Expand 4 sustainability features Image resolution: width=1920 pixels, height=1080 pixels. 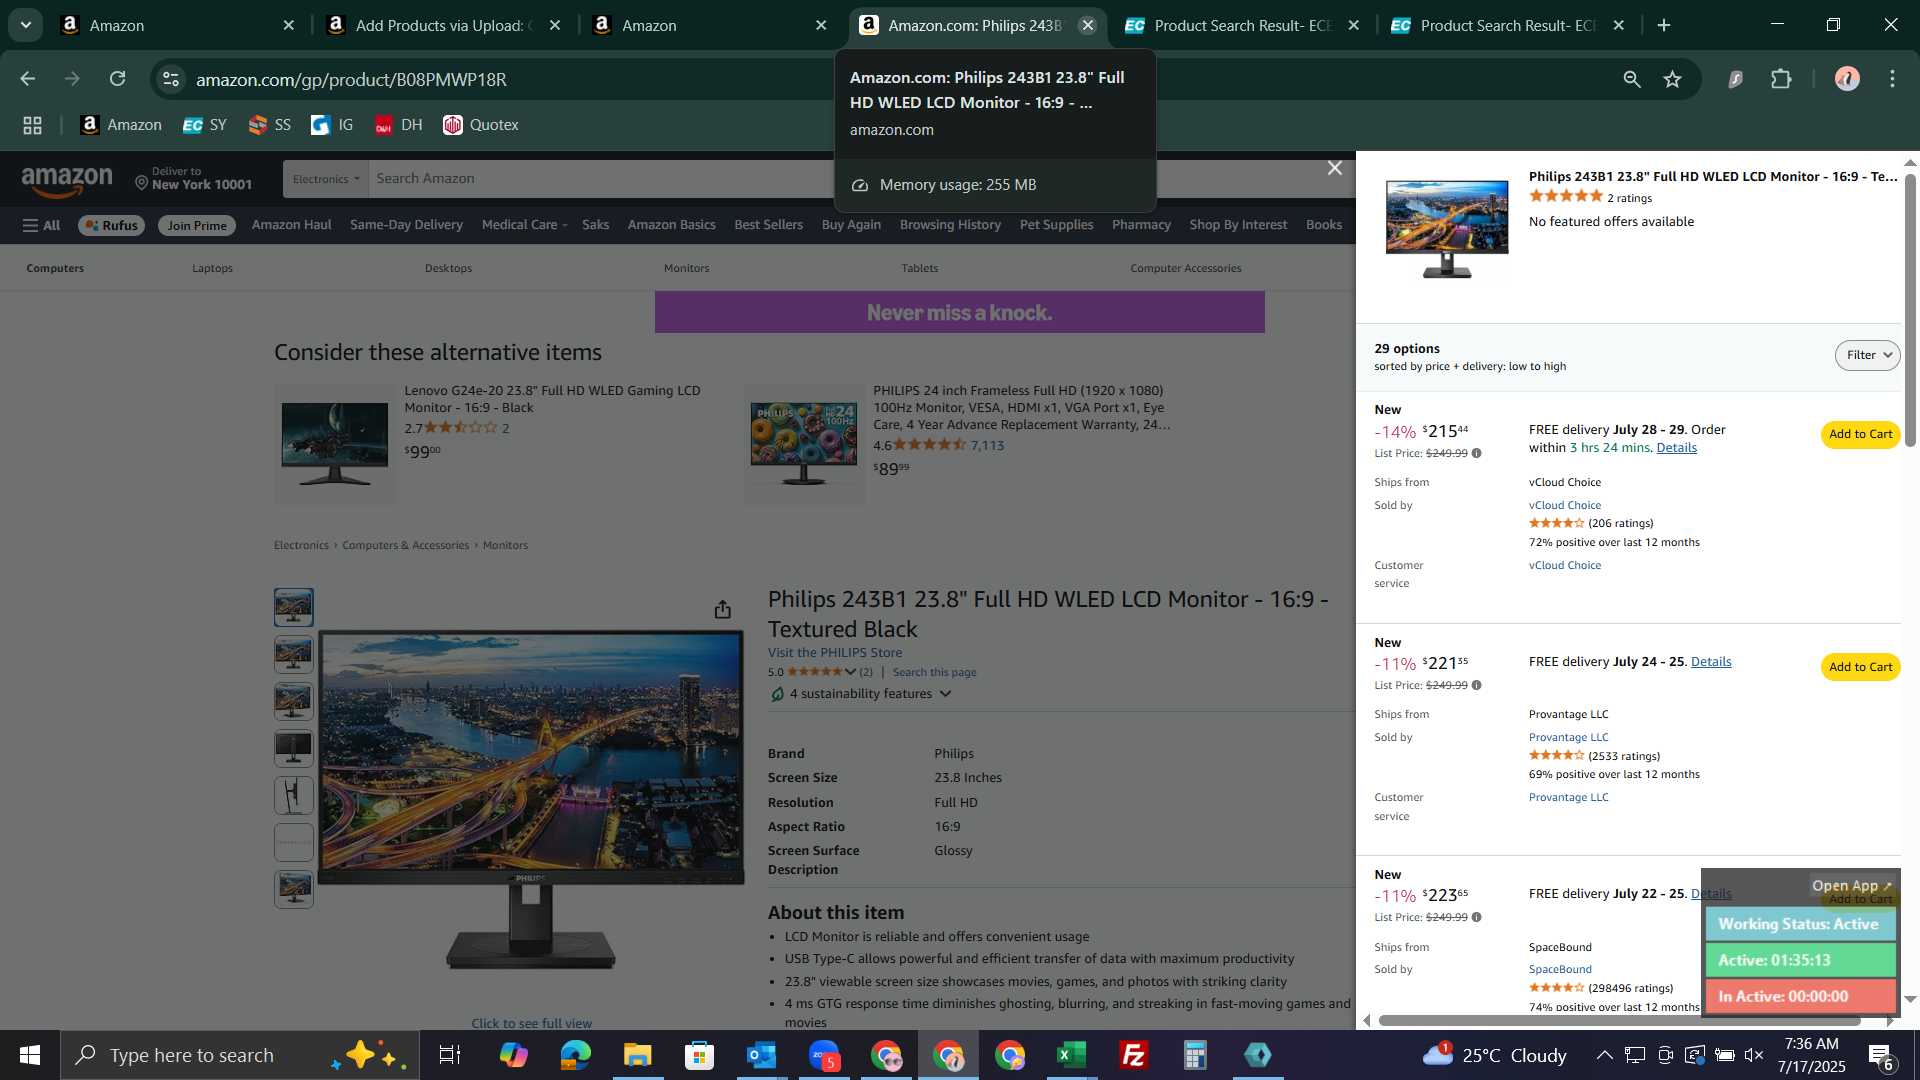[861, 694]
